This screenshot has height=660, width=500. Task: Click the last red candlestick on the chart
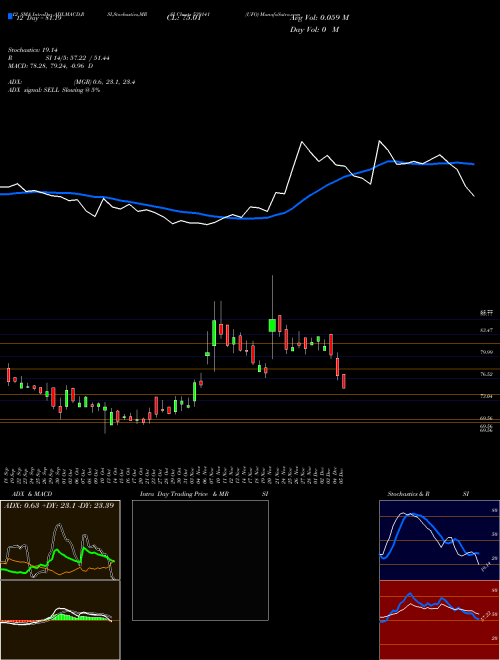tap(344, 381)
